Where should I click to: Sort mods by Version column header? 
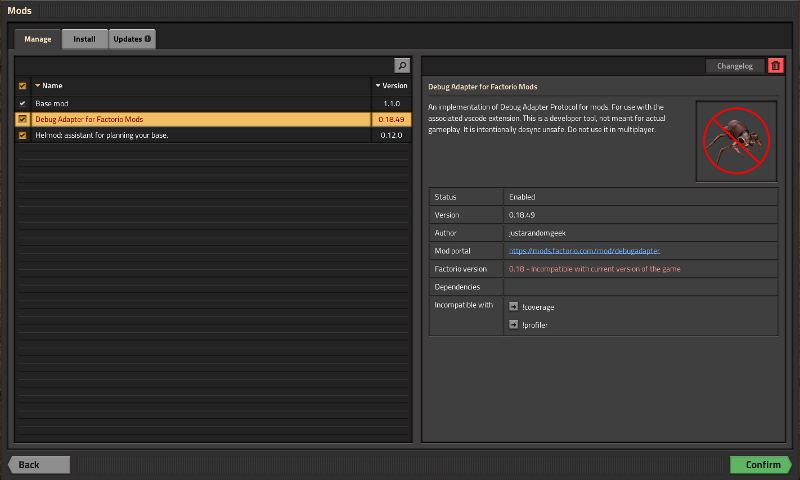(391, 86)
